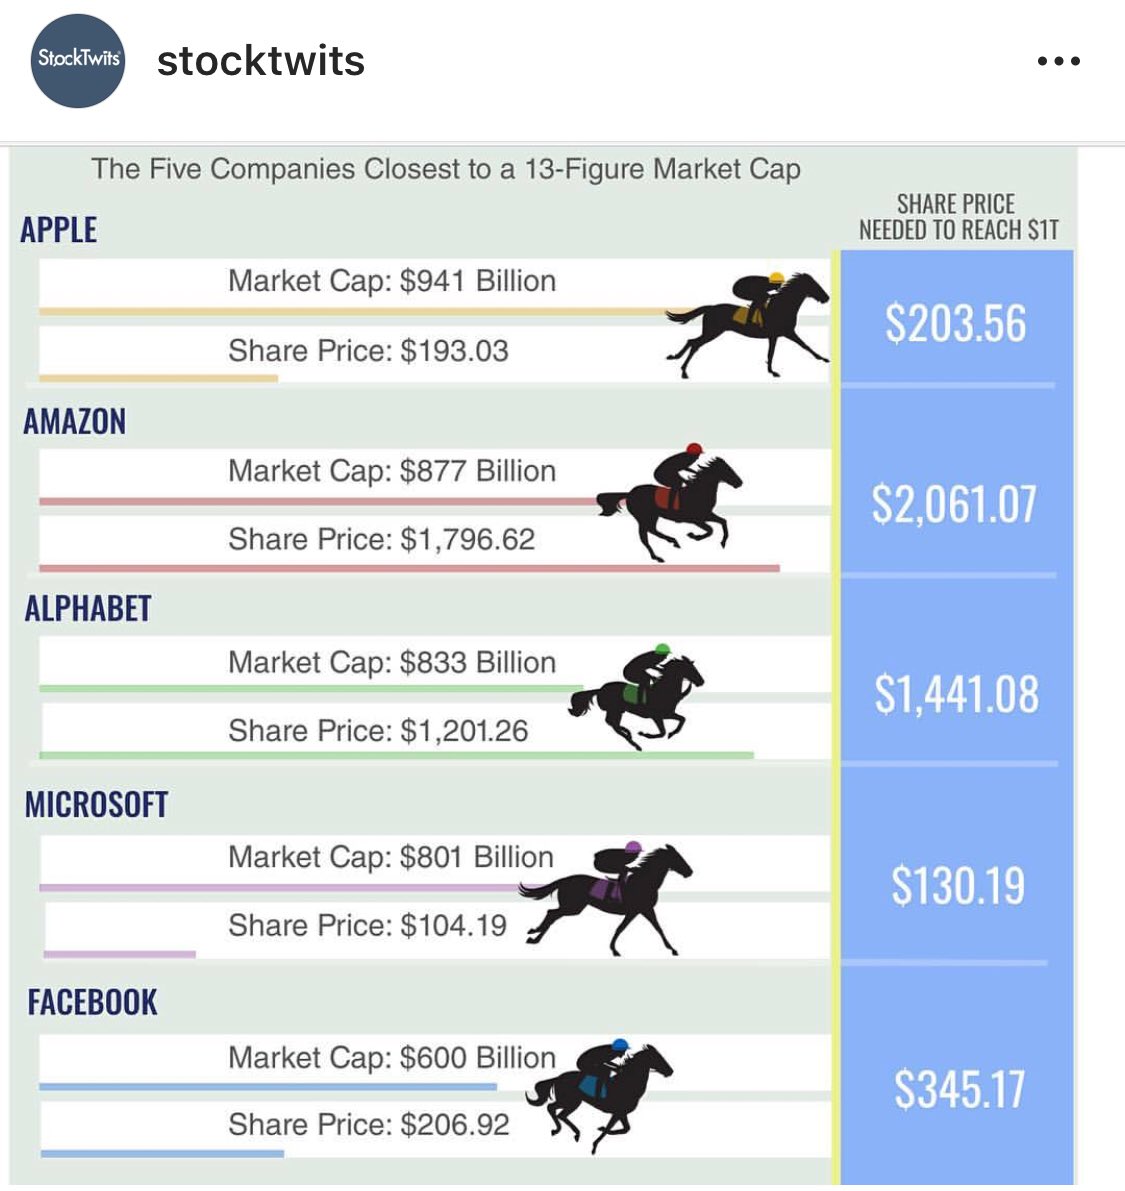Select the $345.17 Facebook target price
This screenshot has width=1125, height=1191.
tap(959, 1088)
